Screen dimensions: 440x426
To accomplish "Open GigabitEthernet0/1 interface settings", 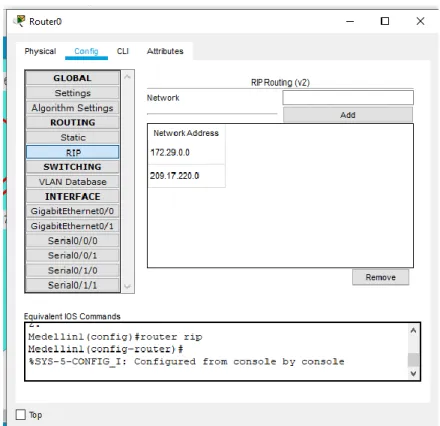I will click(72, 226).
